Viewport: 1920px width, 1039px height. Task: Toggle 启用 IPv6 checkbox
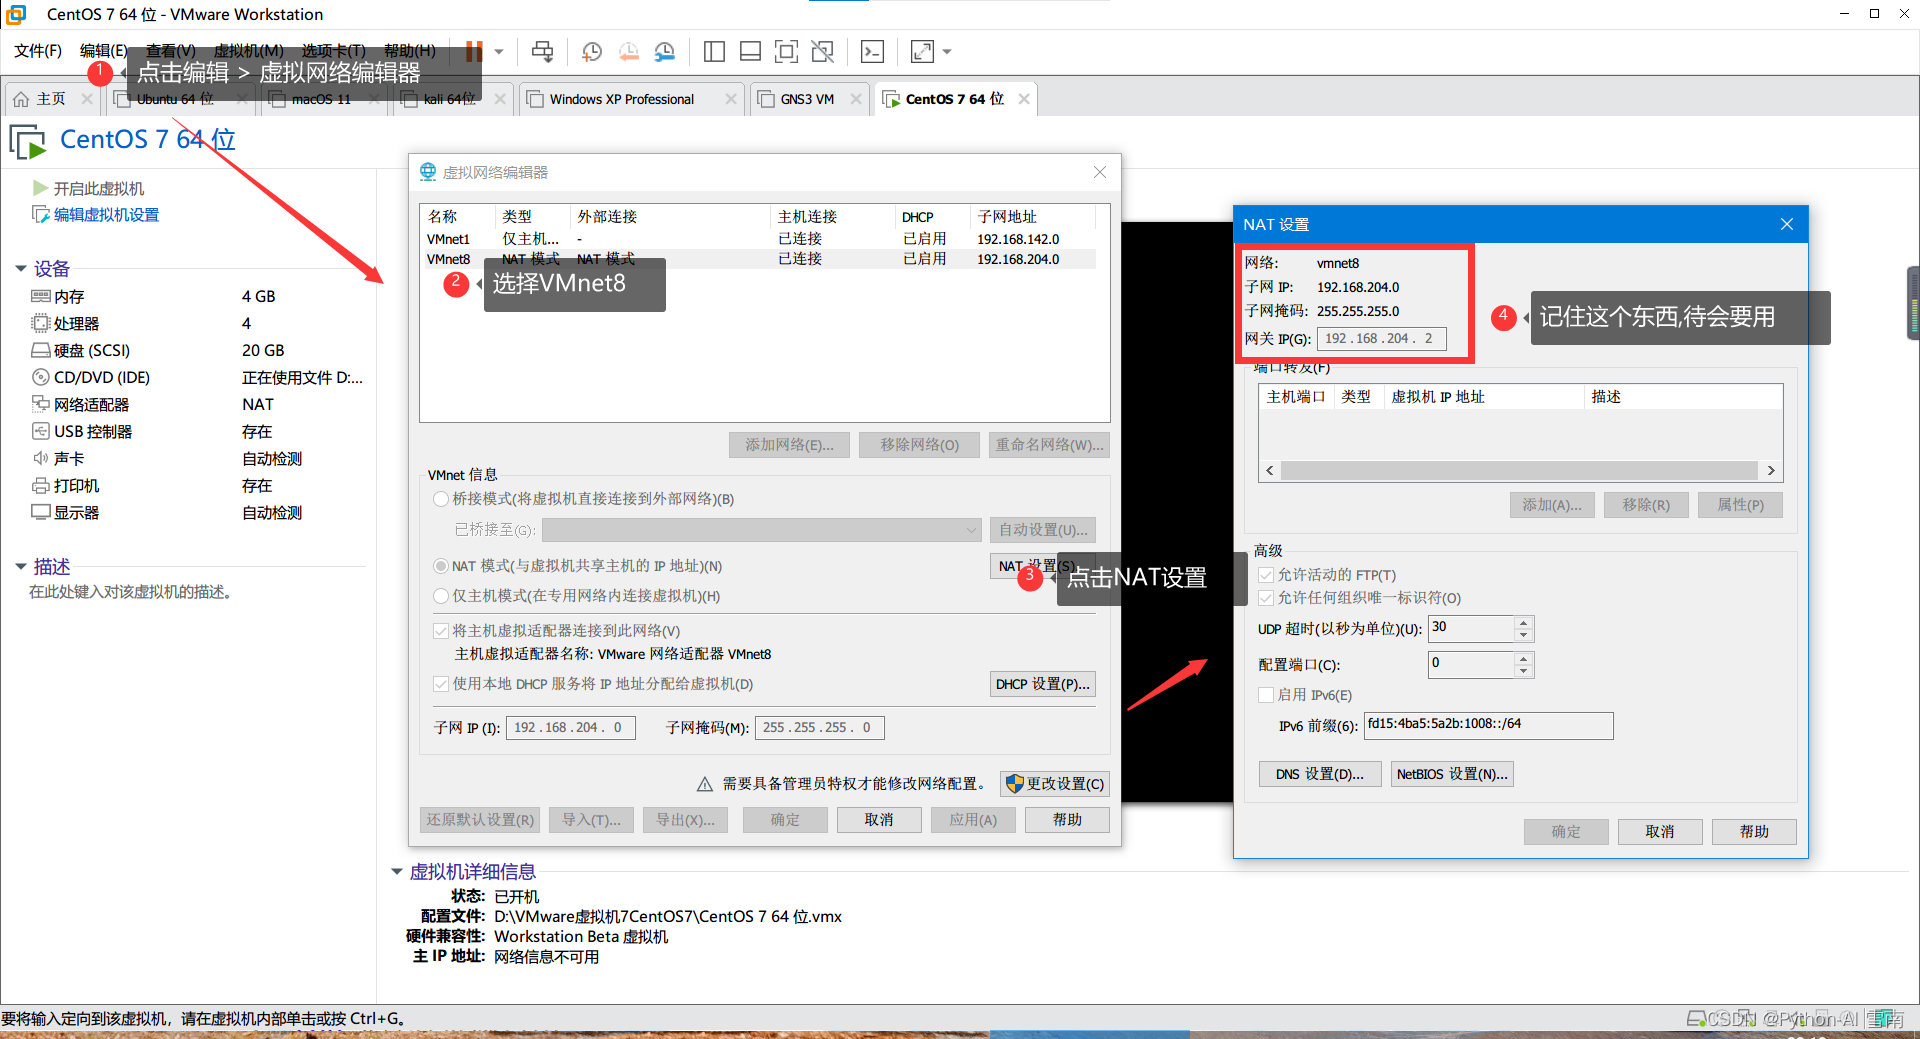click(1266, 695)
